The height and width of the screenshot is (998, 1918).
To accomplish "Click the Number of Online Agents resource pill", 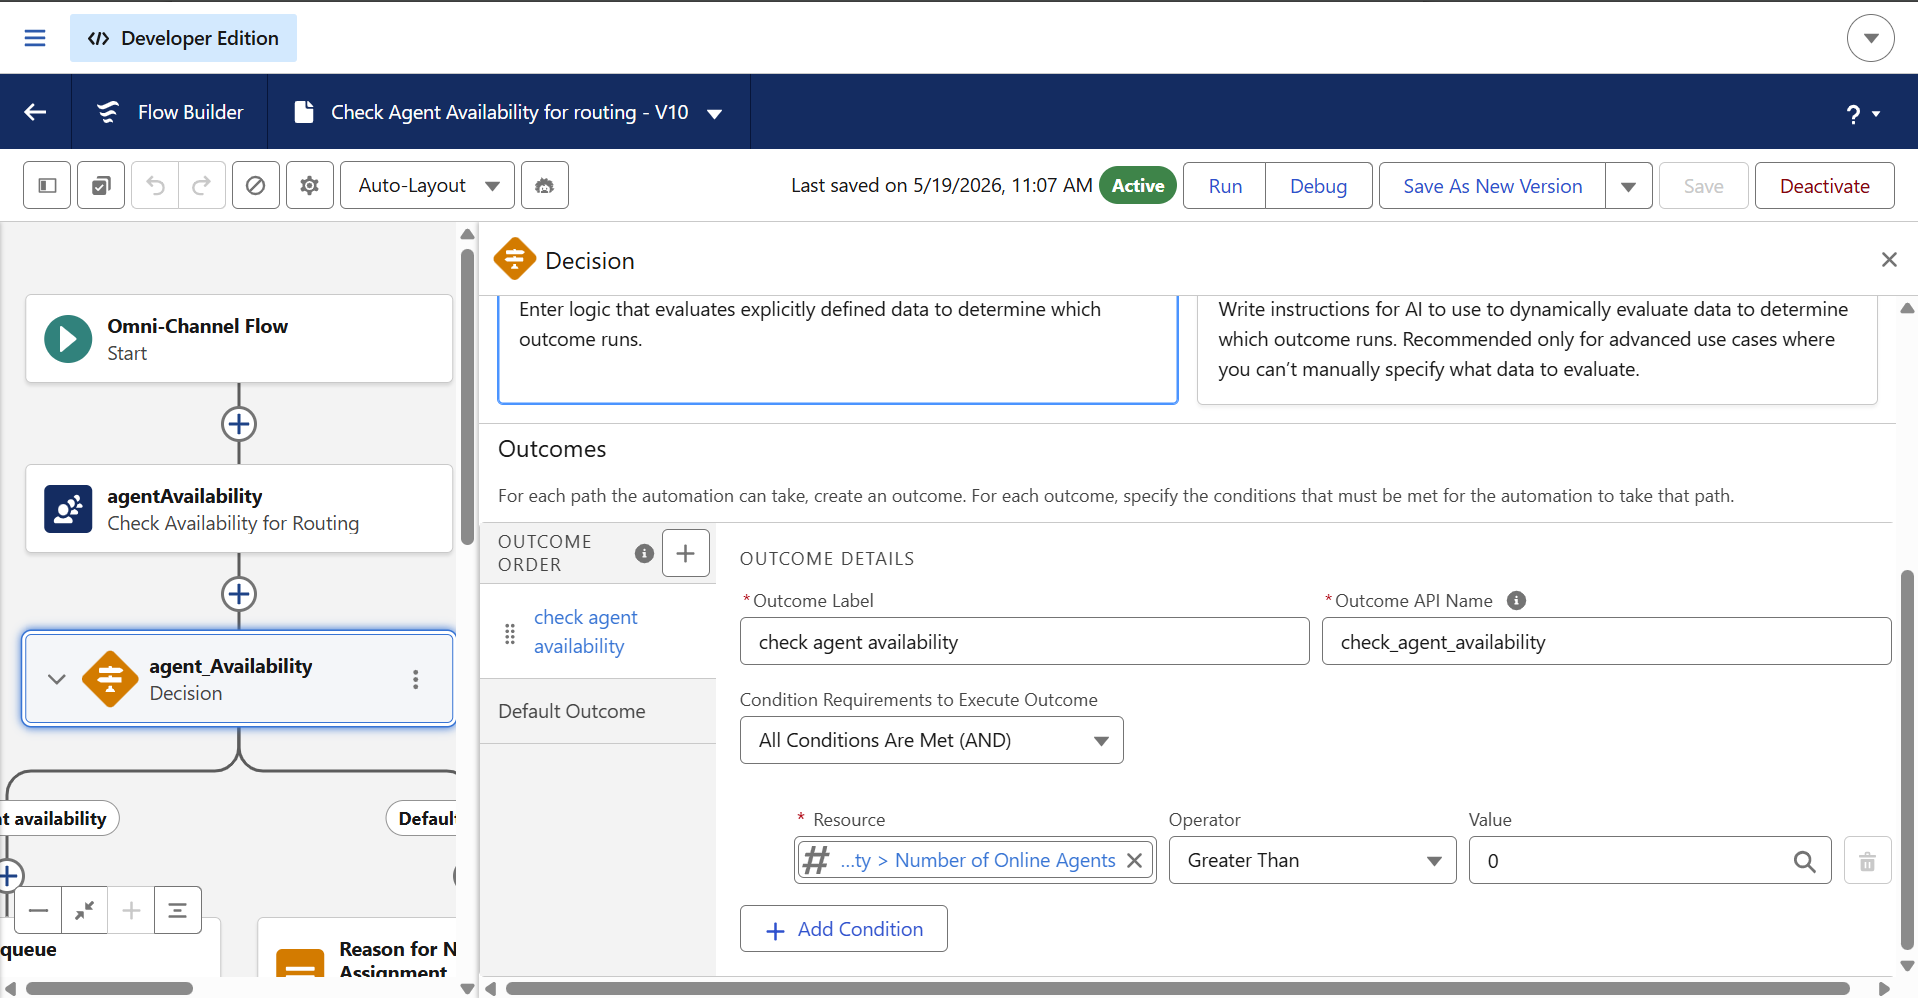I will [x=975, y=860].
